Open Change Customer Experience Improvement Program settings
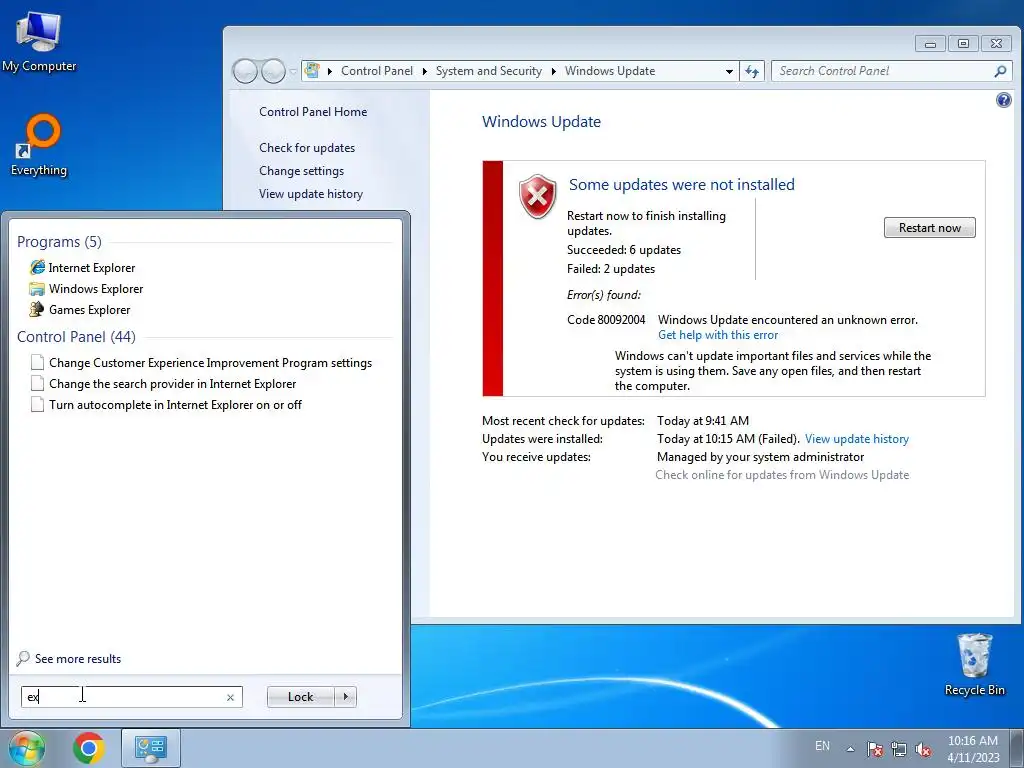 pyautogui.click(x=210, y=362)
